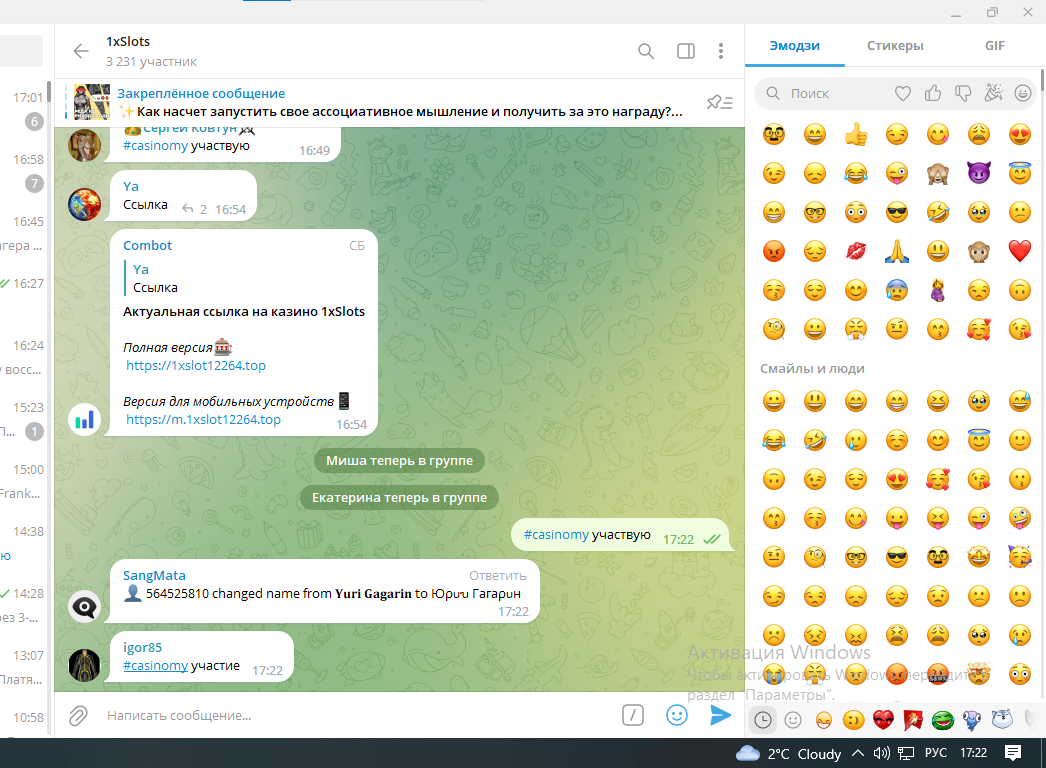The image size is (1046, 768).
Task: Open the white cat emoji pack
Action: pyautogui.click(x=1002, y=719)
